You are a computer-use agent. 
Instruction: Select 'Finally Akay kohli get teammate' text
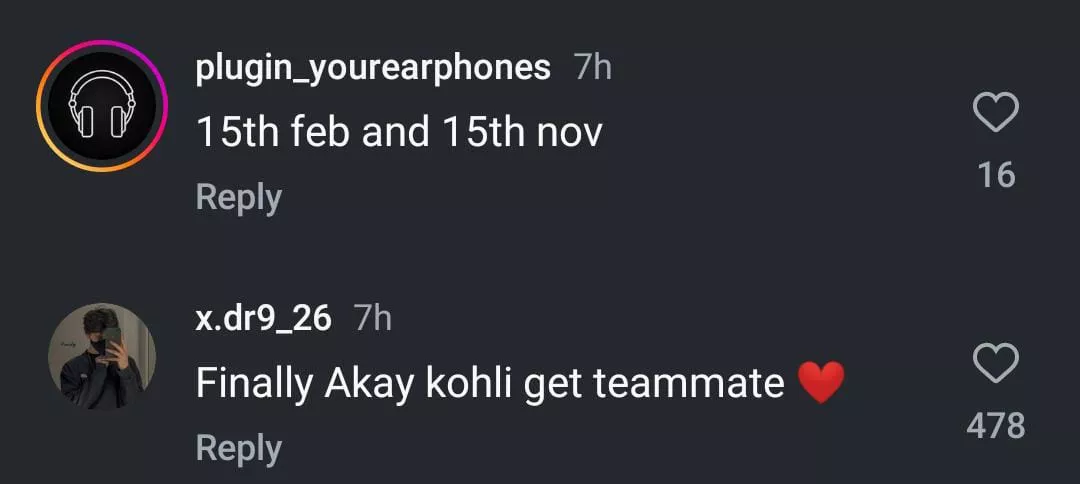pos(490,383)
